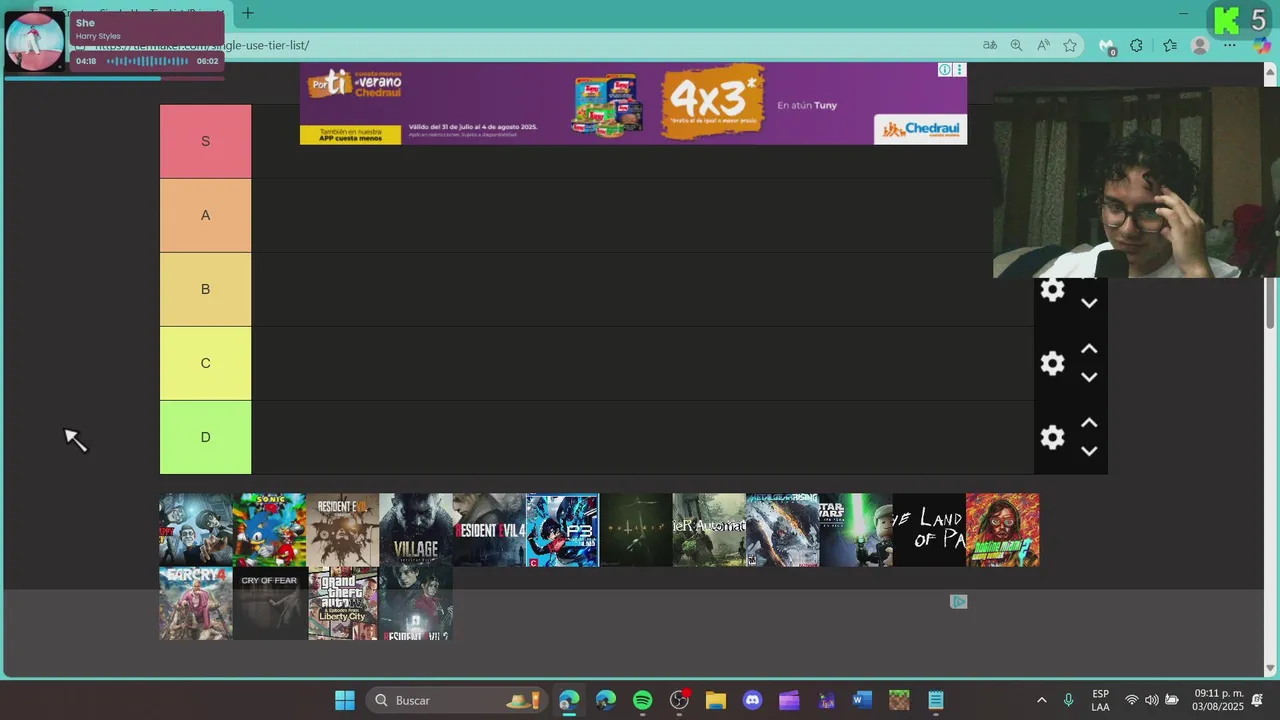Click the She album art thumbnail
This screenshot has height=720, width=1280.
pyautogui.click(x=35, y=41)
